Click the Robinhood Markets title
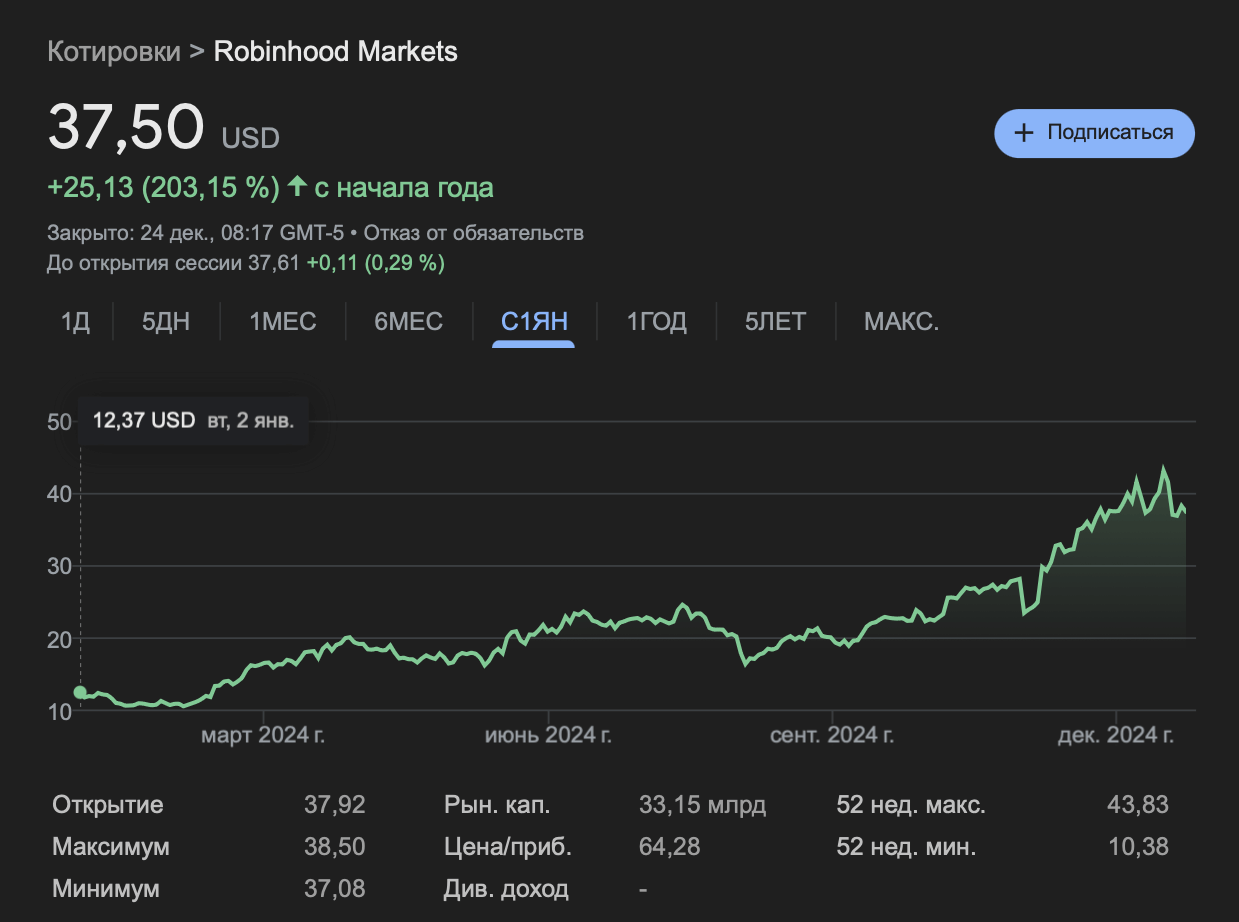 coord(336,52)
